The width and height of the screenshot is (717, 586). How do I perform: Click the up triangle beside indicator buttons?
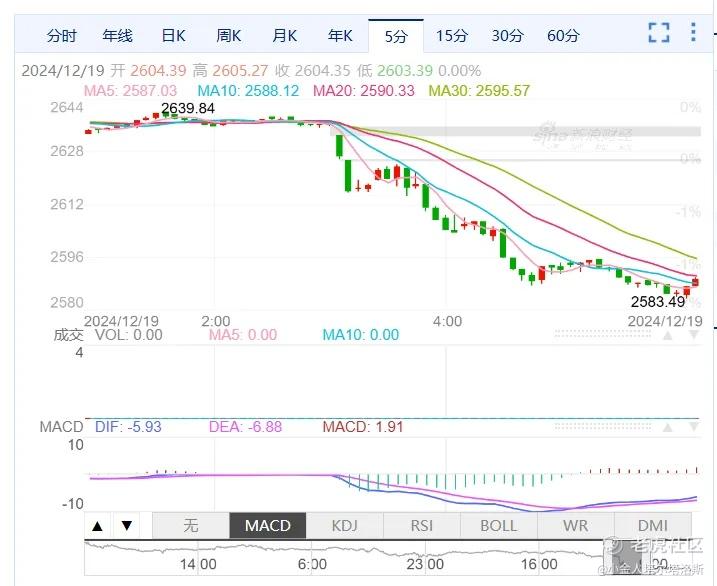point(97,526)
